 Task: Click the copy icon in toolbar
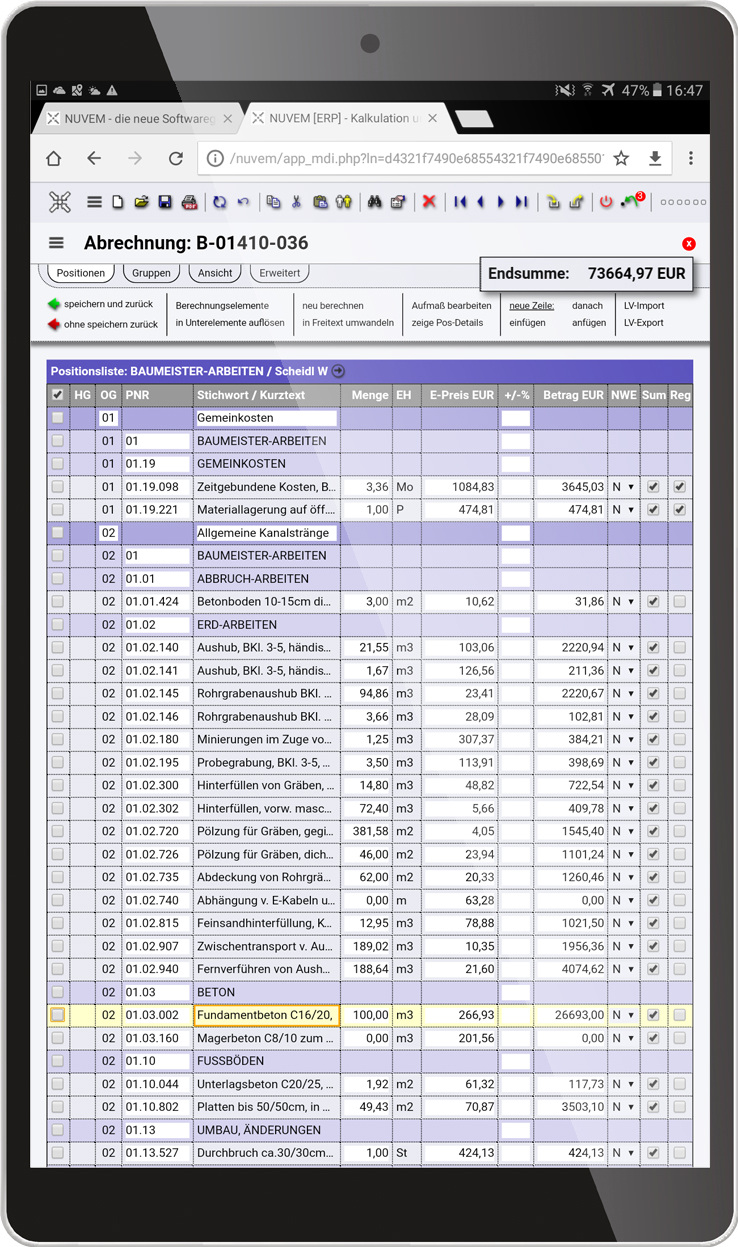(x=273, y=202)
